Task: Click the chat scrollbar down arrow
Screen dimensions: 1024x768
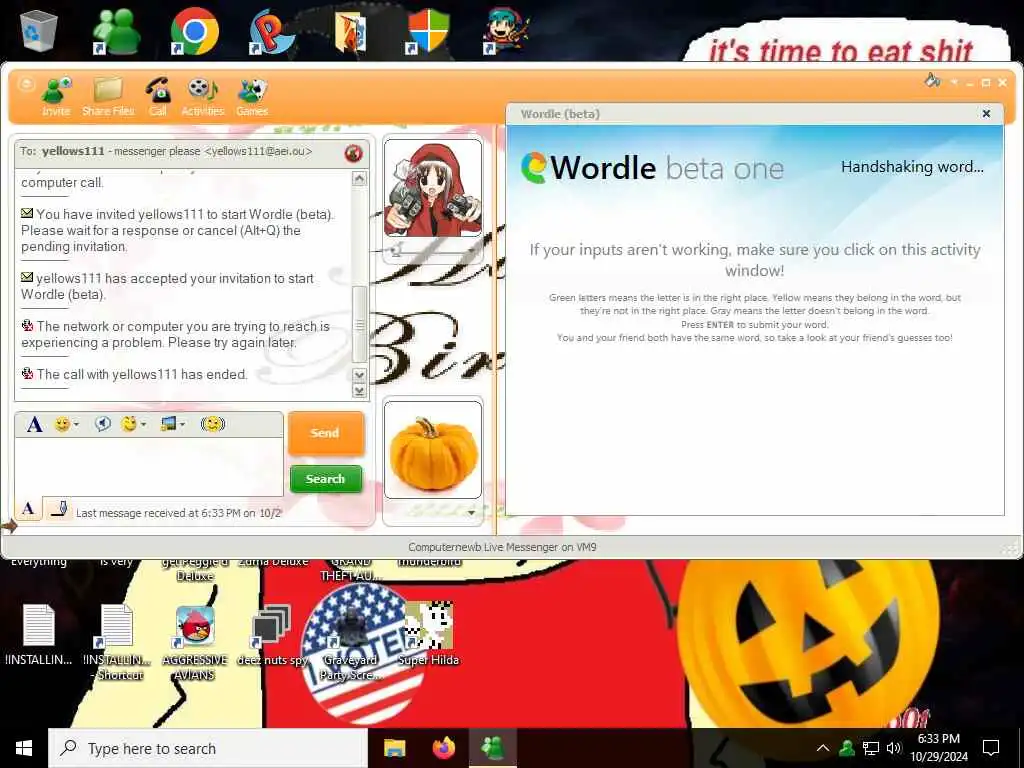Action: (359, 375)
